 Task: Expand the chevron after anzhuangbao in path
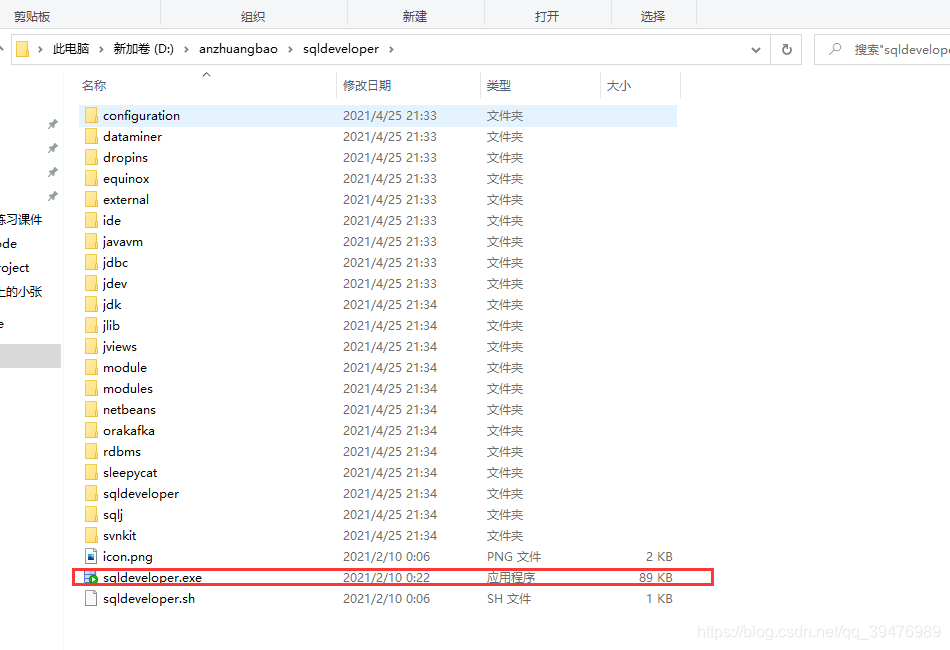pos(290,49)
